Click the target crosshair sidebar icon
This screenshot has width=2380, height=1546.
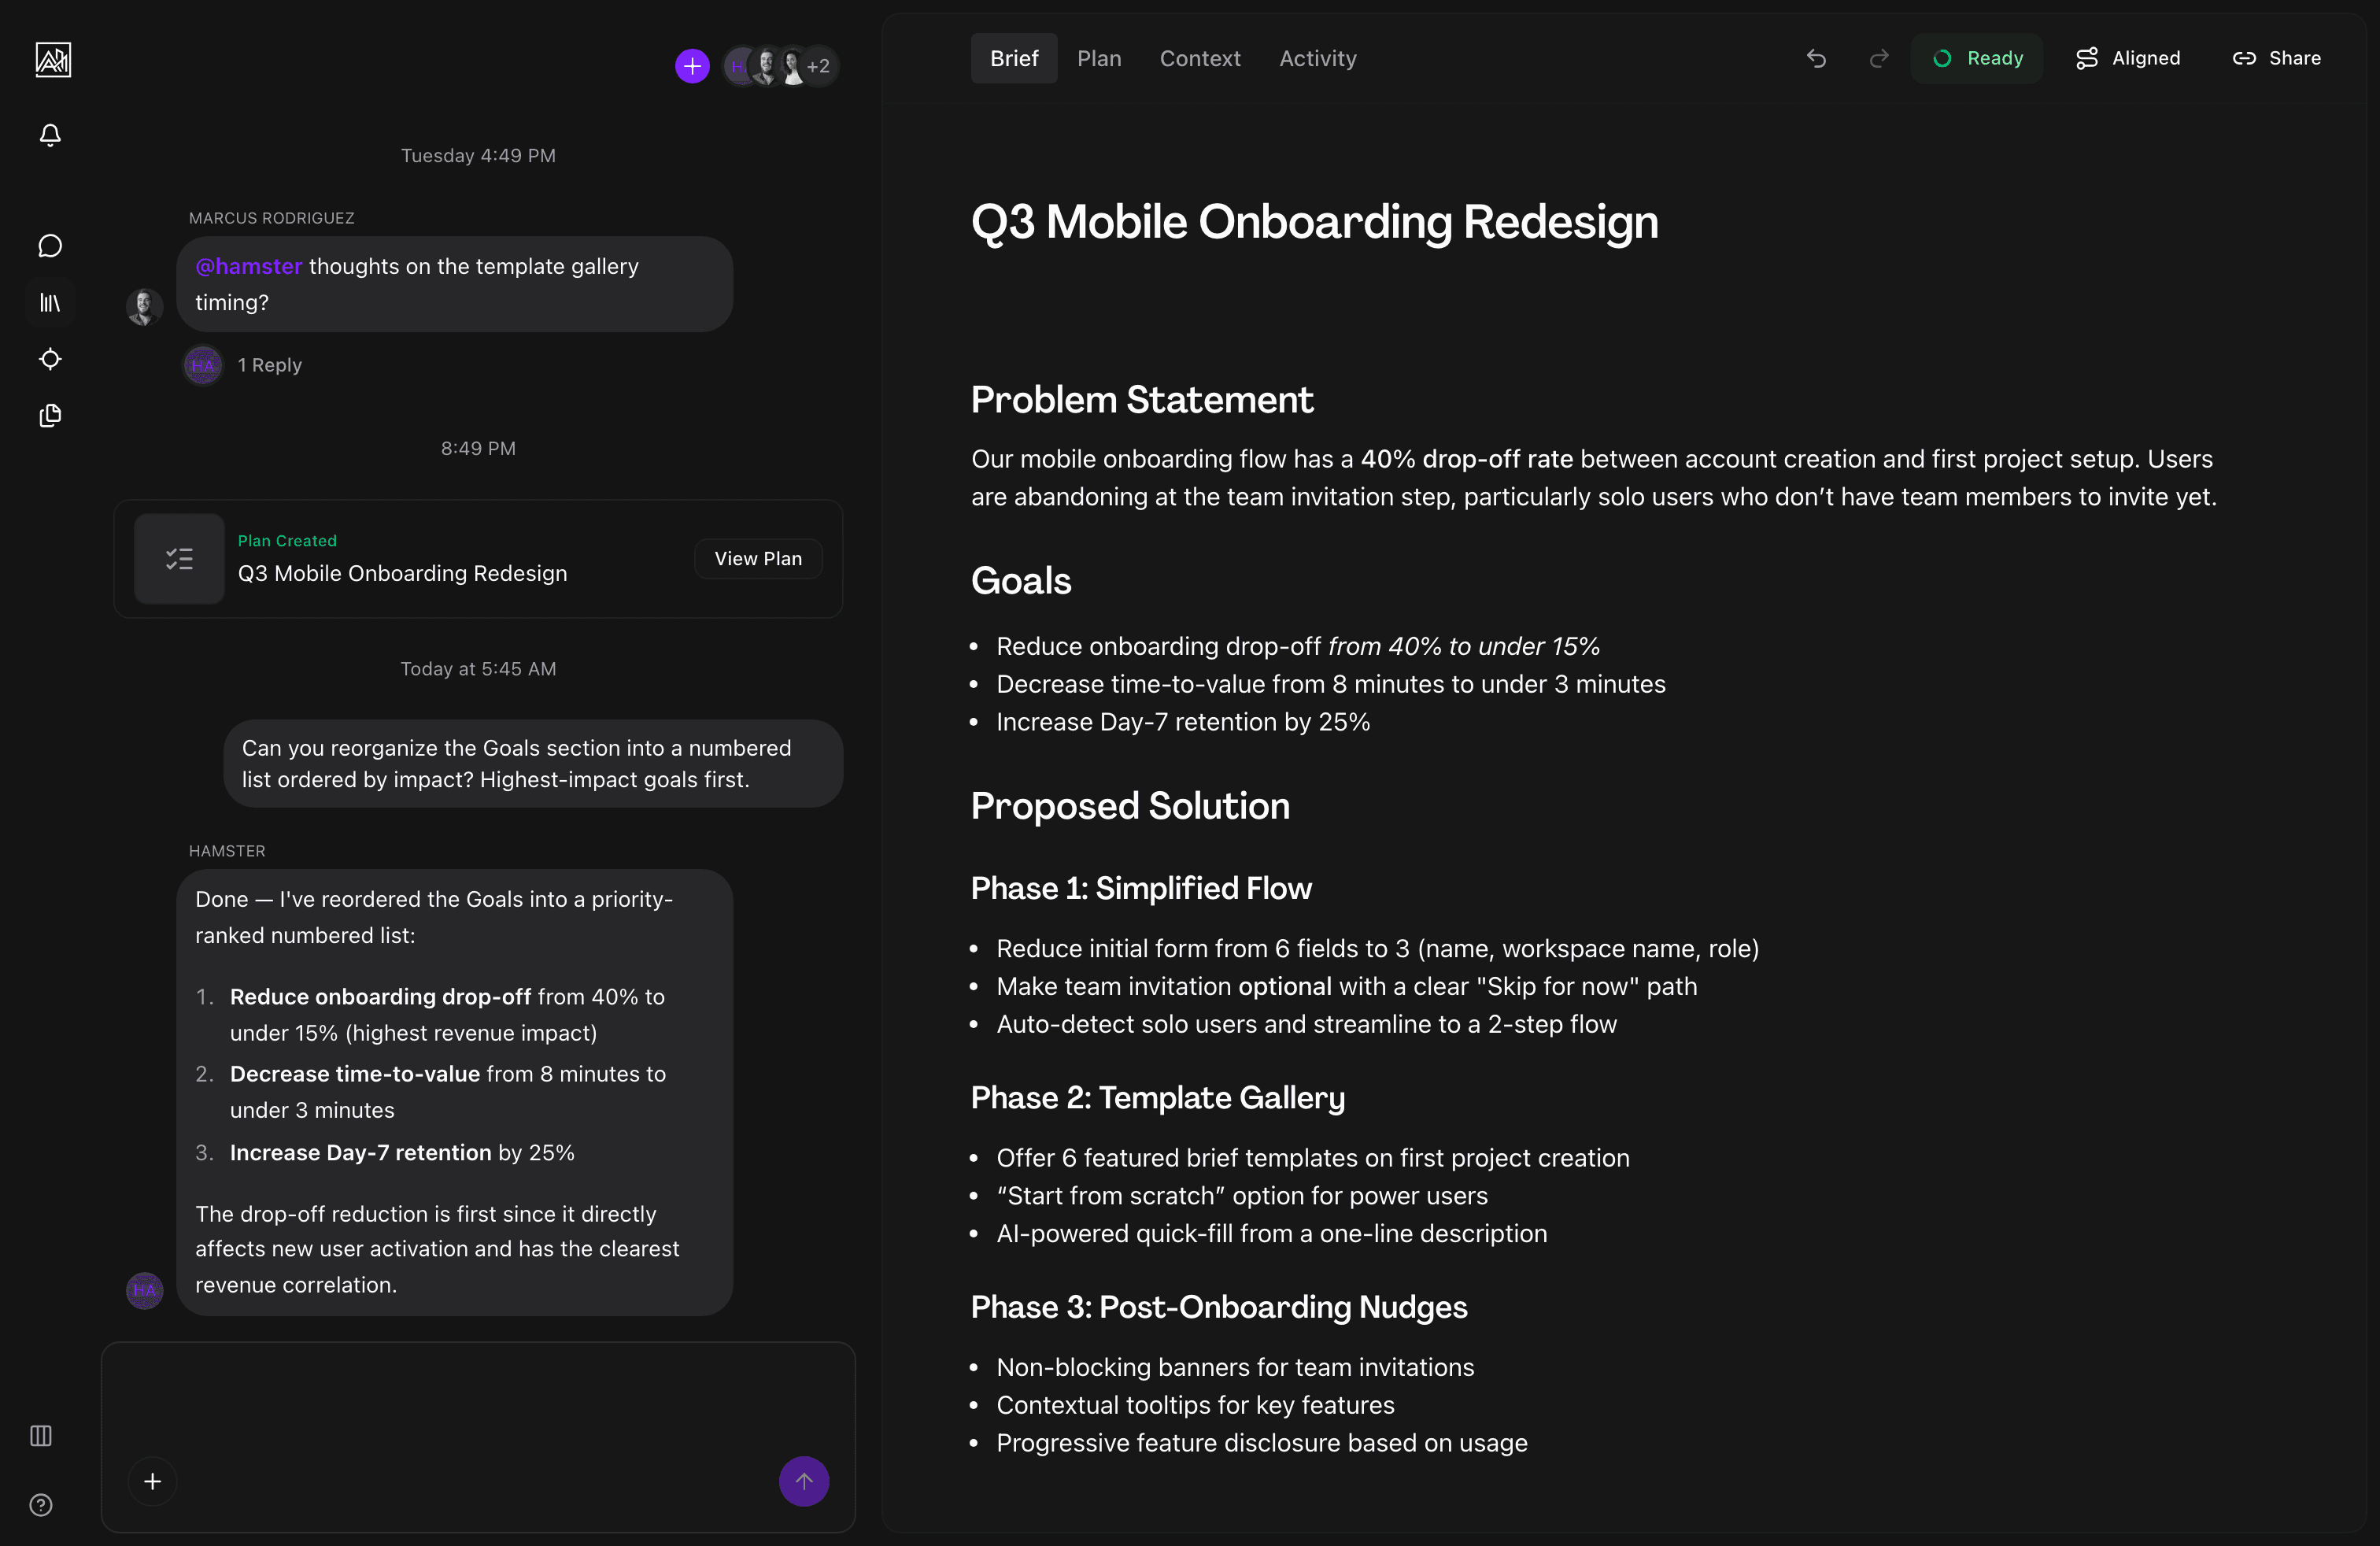pos(50,359)
